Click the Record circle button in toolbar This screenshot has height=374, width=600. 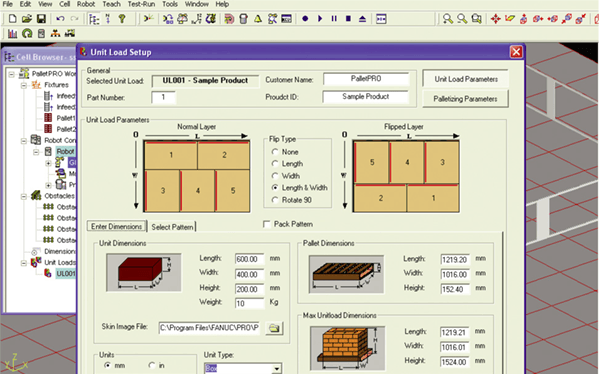(305, 18)
